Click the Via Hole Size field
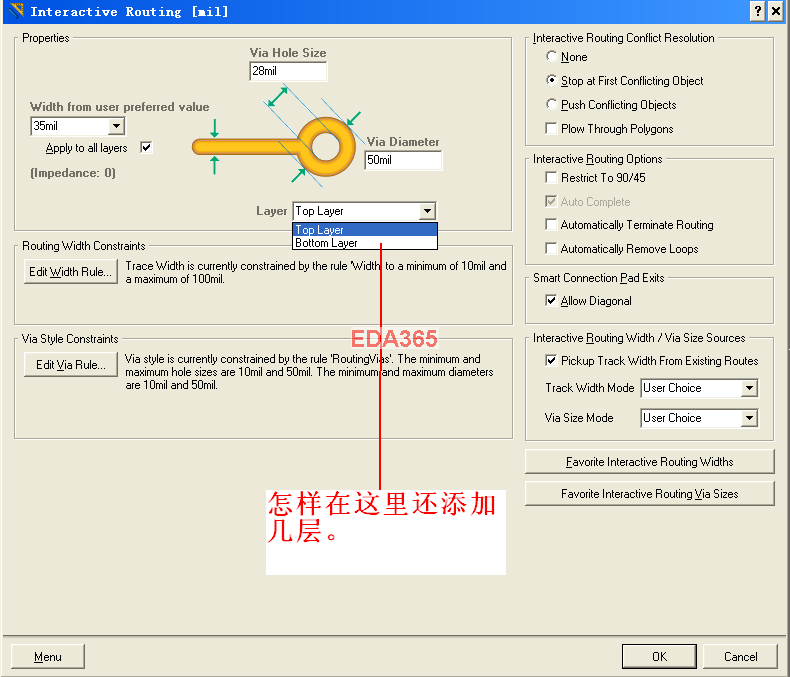790x677 pixels. [288, 71]
